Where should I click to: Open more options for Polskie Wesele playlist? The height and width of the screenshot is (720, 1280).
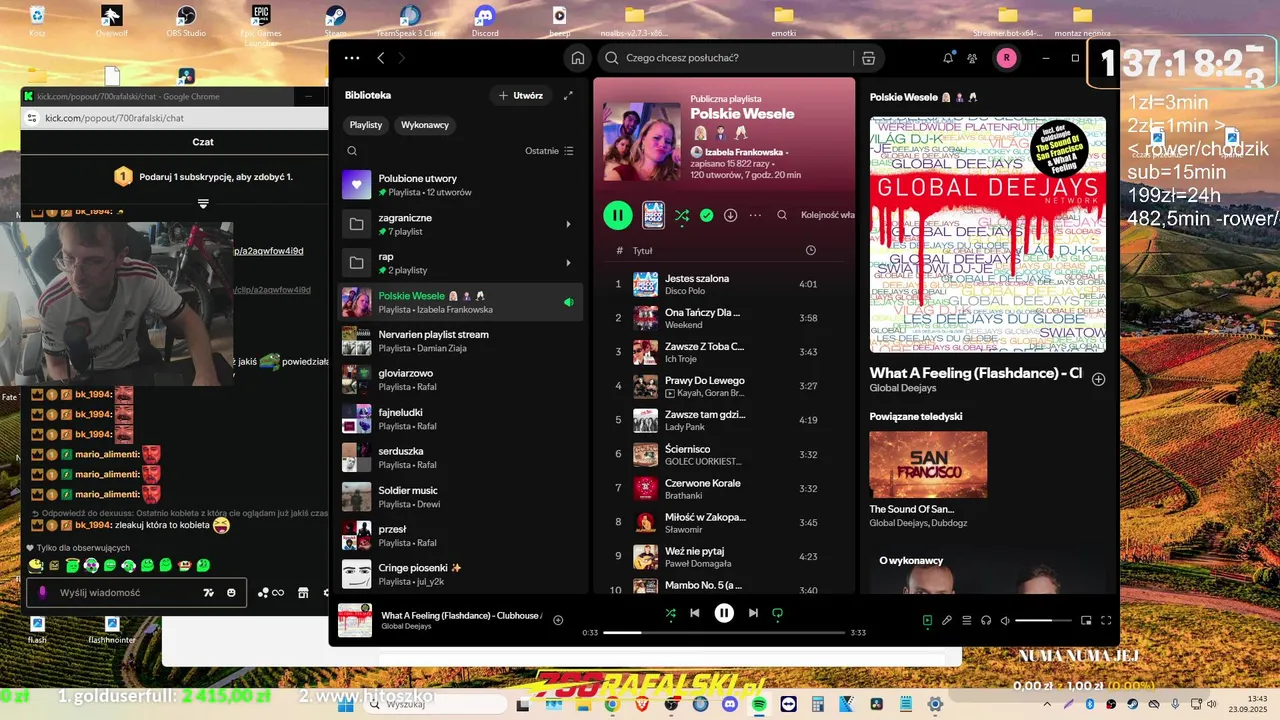[x=755, y=215]
